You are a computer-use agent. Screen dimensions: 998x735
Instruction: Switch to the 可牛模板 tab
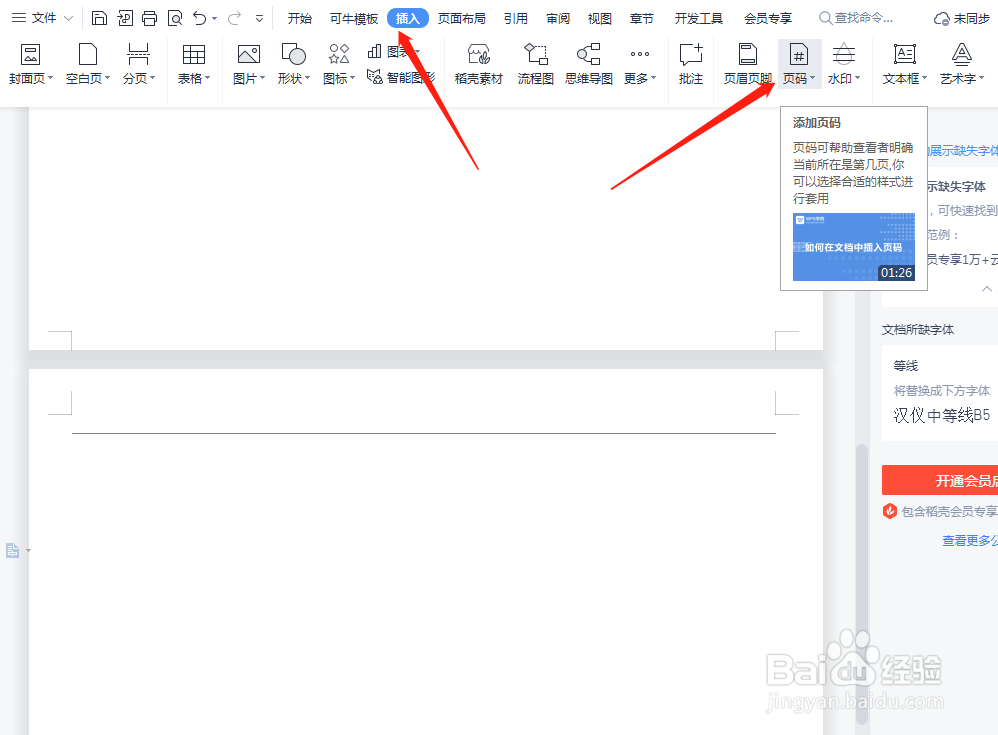tap(353, 18)
